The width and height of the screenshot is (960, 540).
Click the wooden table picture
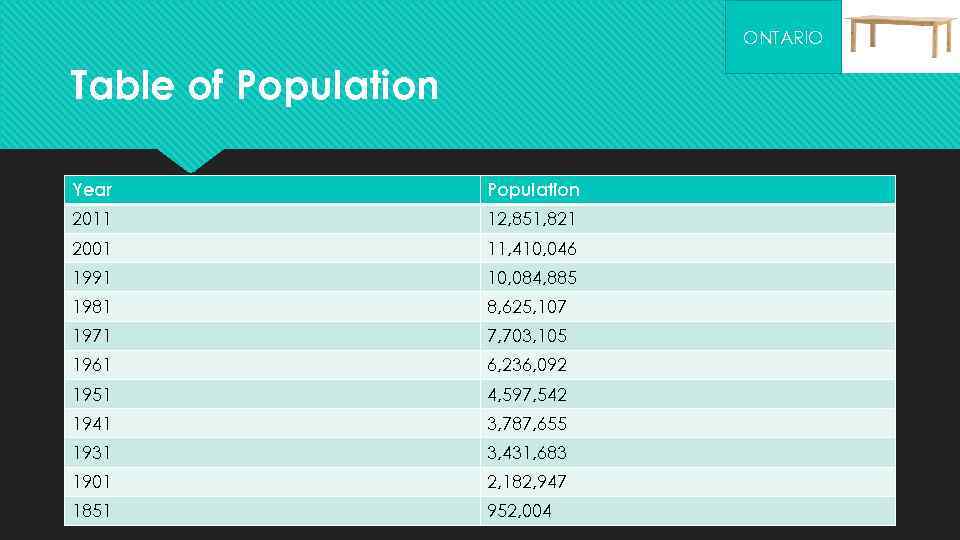click(x=900, y=35)
